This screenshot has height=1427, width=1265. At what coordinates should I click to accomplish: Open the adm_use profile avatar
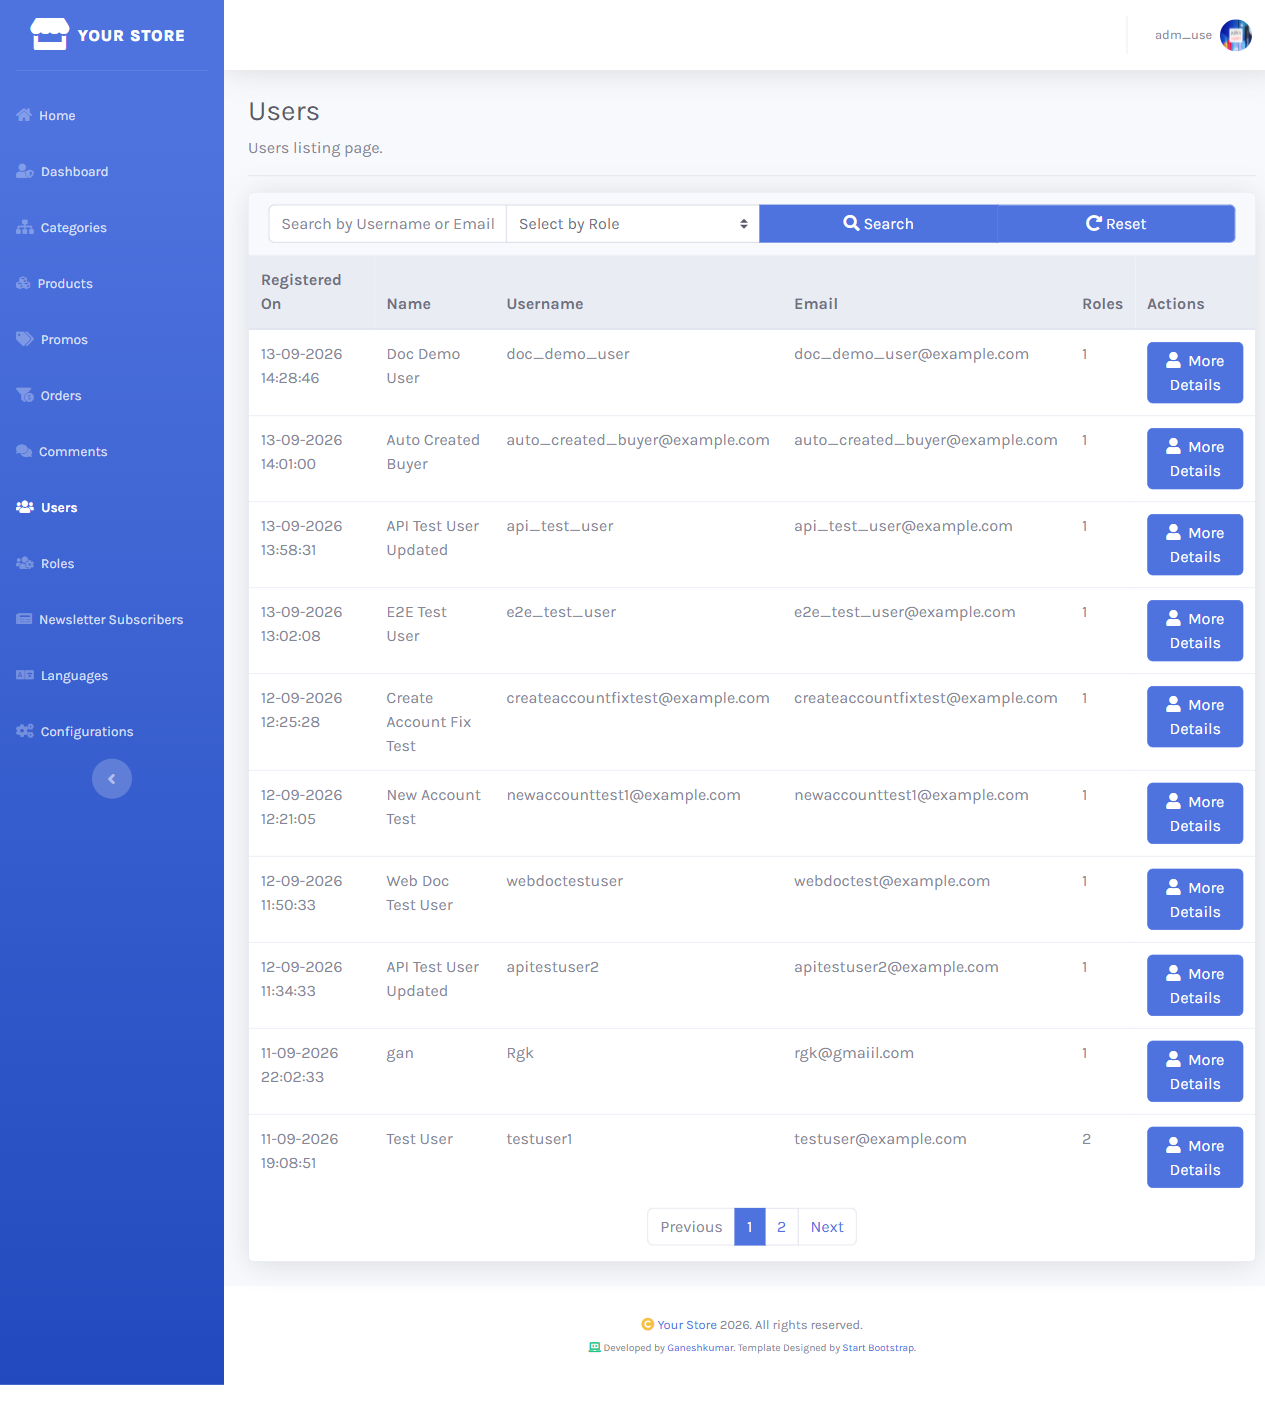coord(1236,35)
